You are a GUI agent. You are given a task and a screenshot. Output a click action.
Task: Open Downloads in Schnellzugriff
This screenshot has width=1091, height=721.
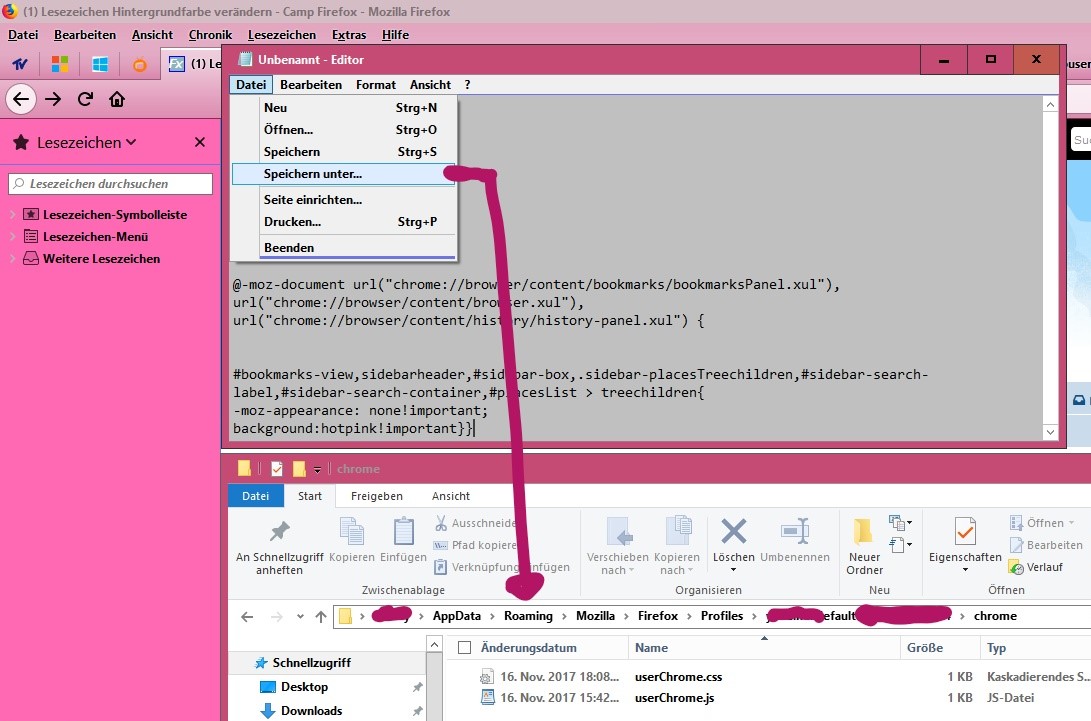coord(311,711)
